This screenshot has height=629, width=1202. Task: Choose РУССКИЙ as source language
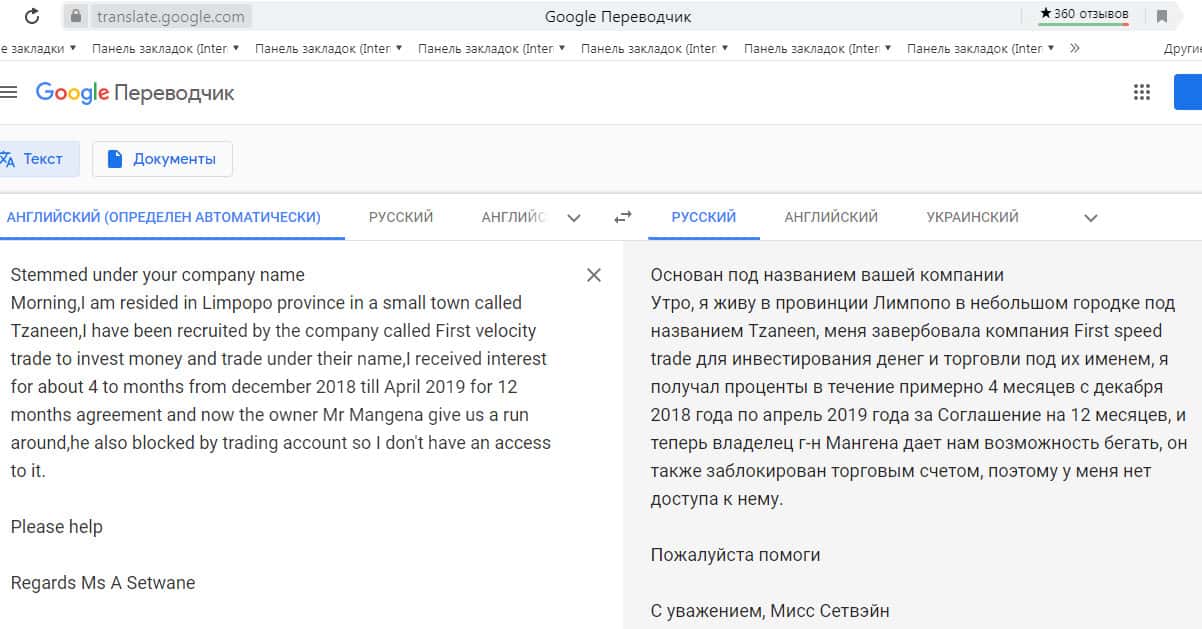click(401, 217)
